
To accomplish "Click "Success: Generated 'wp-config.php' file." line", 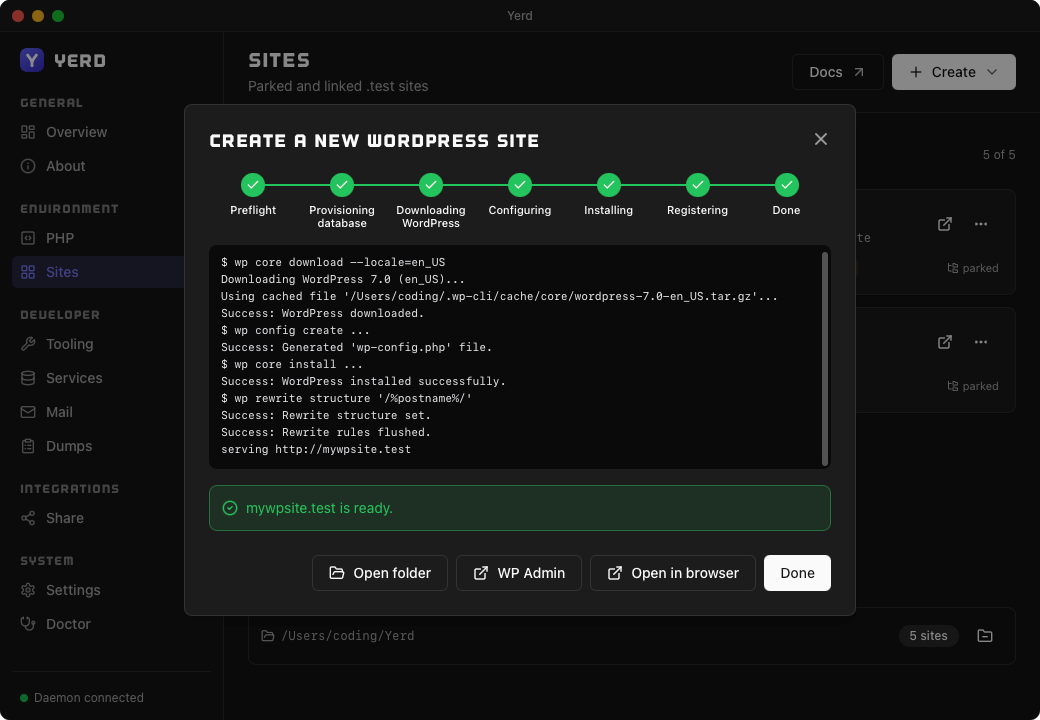I will 356,347.
